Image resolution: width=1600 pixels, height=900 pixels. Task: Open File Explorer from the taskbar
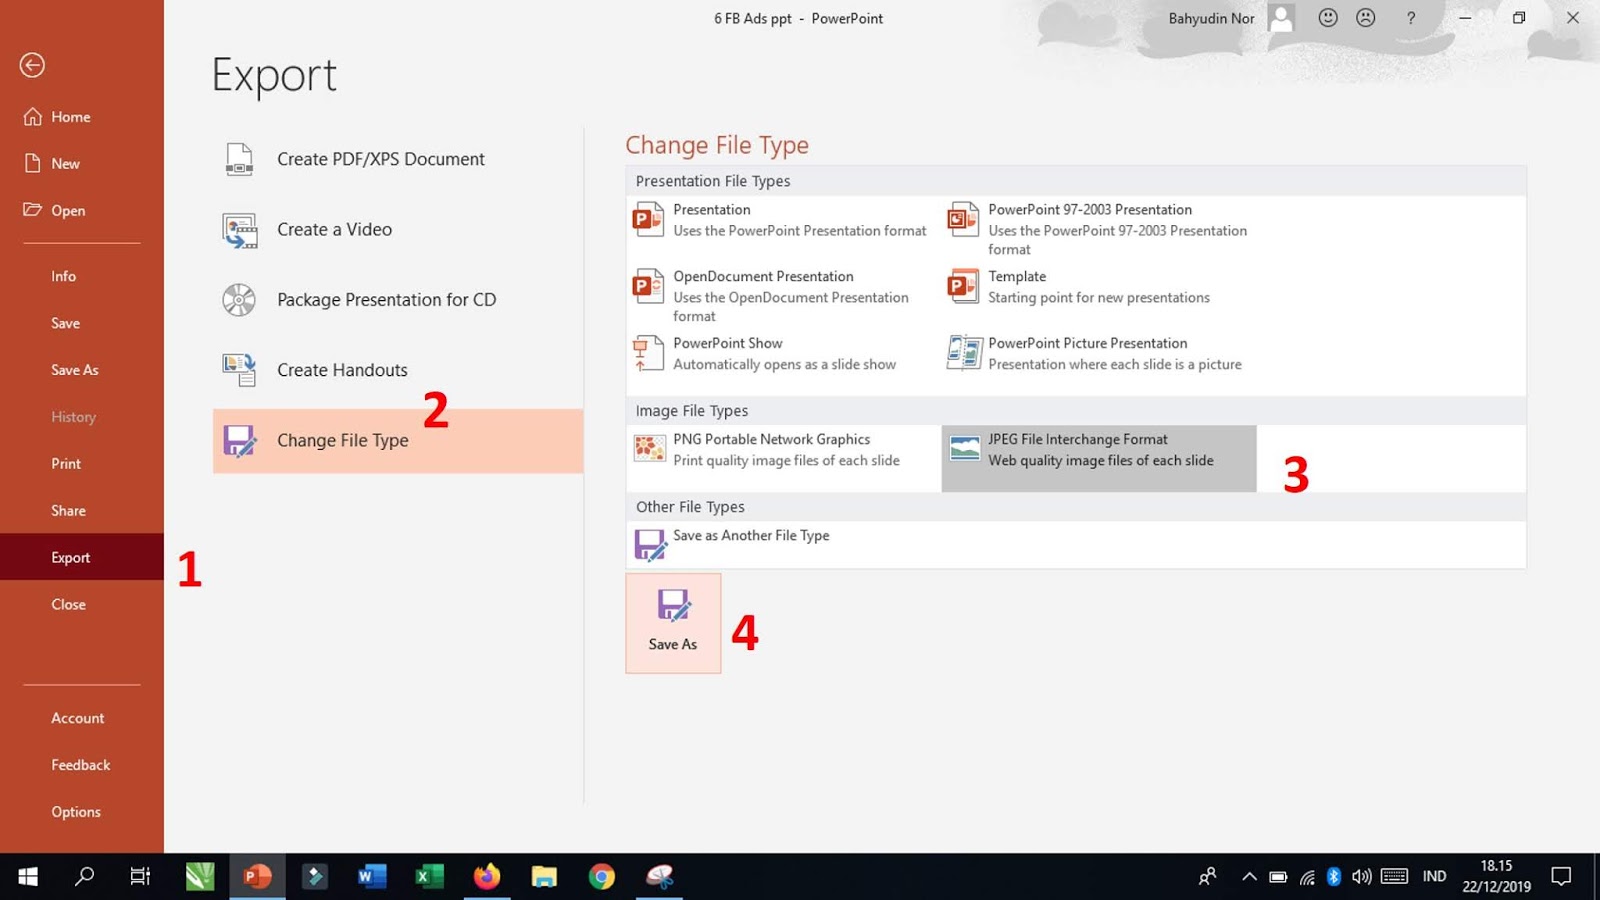click(544, 877)
